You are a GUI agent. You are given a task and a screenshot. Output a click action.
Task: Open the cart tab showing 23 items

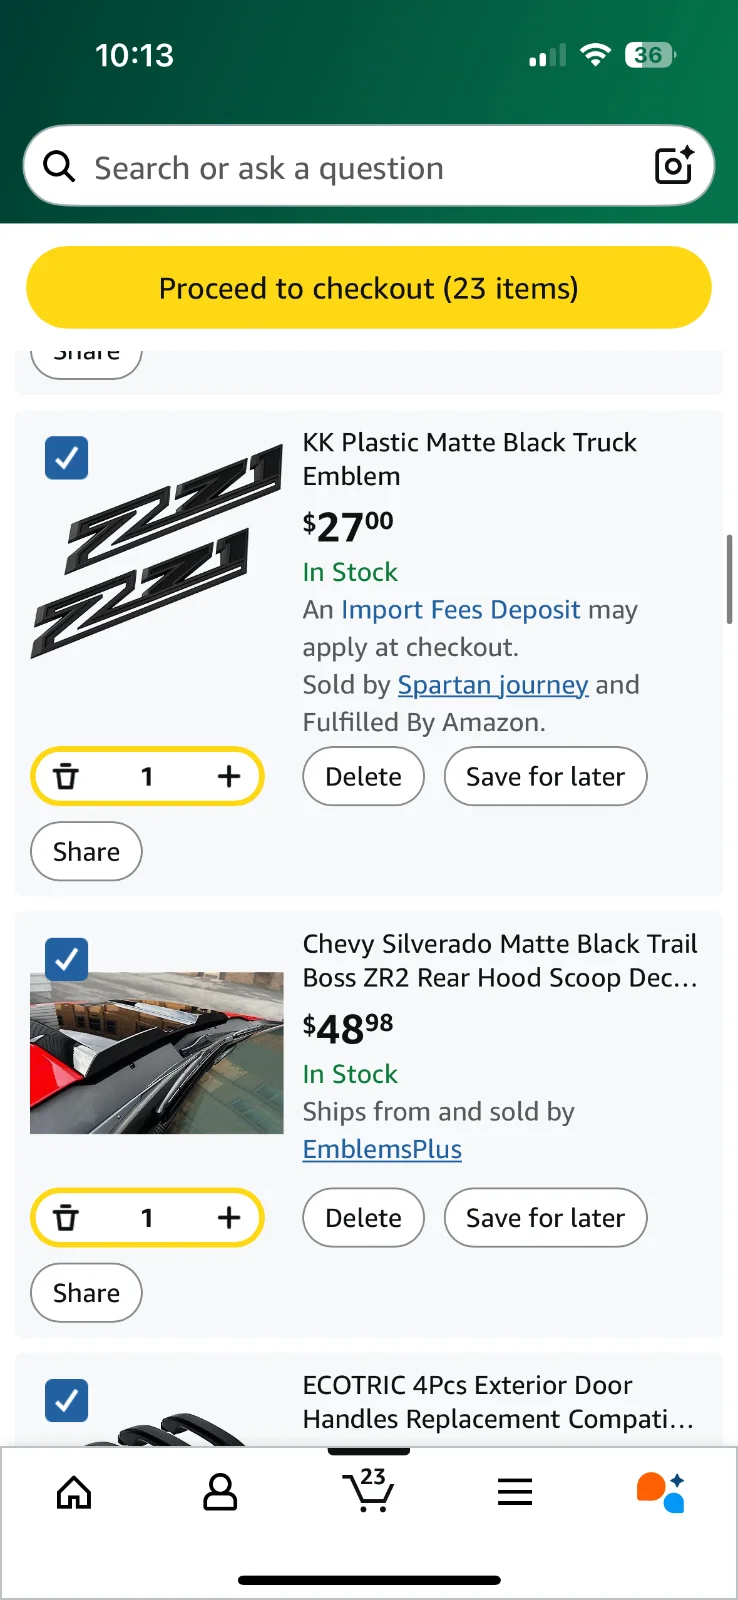coord(368,1491)
